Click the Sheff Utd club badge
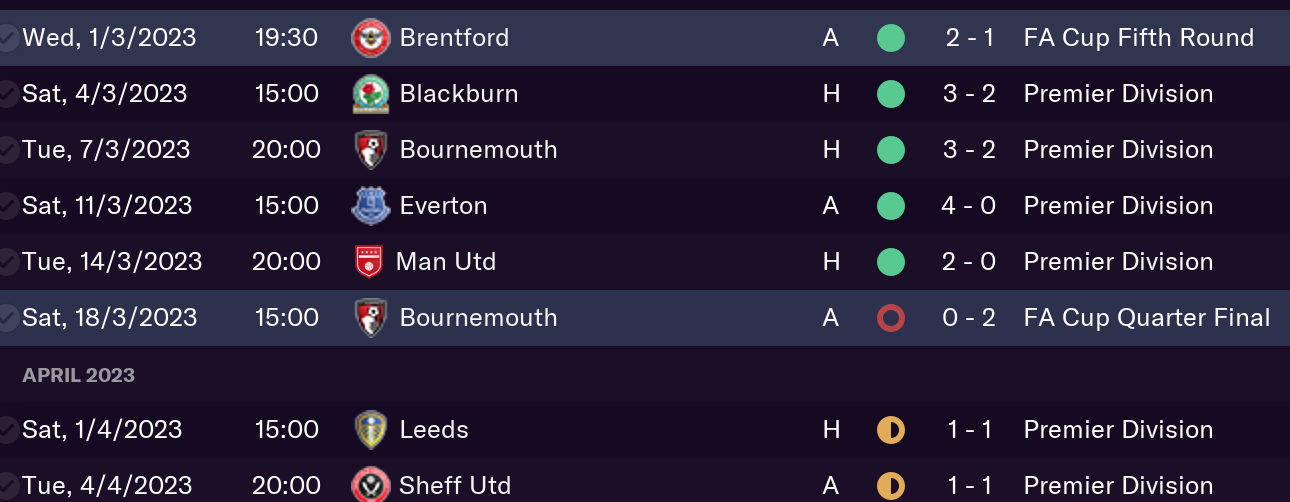 coord(371,486)
